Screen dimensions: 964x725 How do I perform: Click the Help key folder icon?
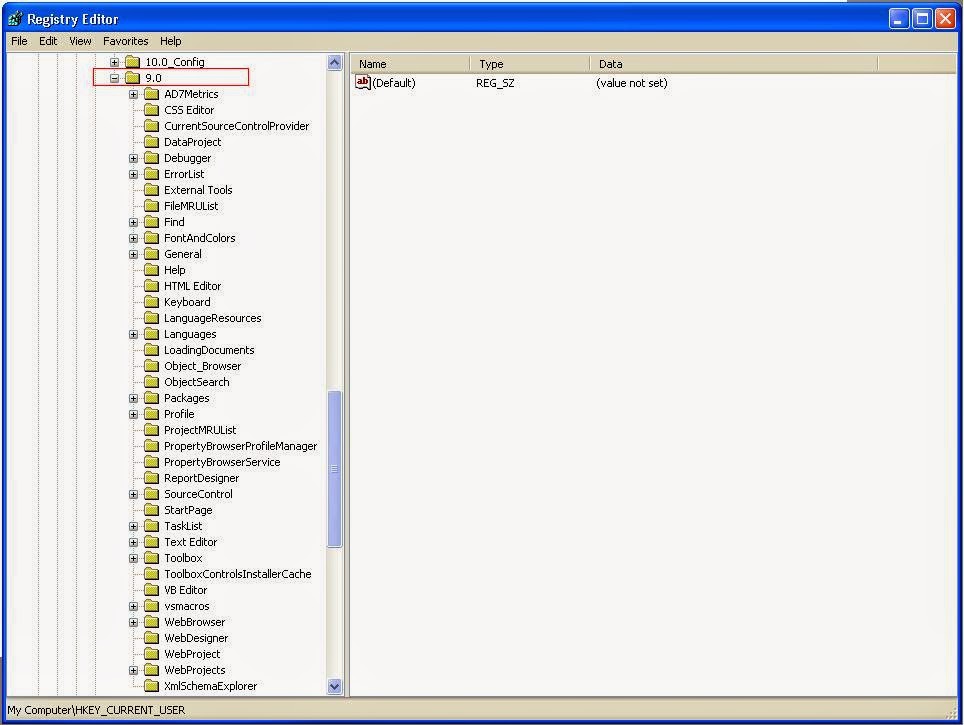pos(151,269)
